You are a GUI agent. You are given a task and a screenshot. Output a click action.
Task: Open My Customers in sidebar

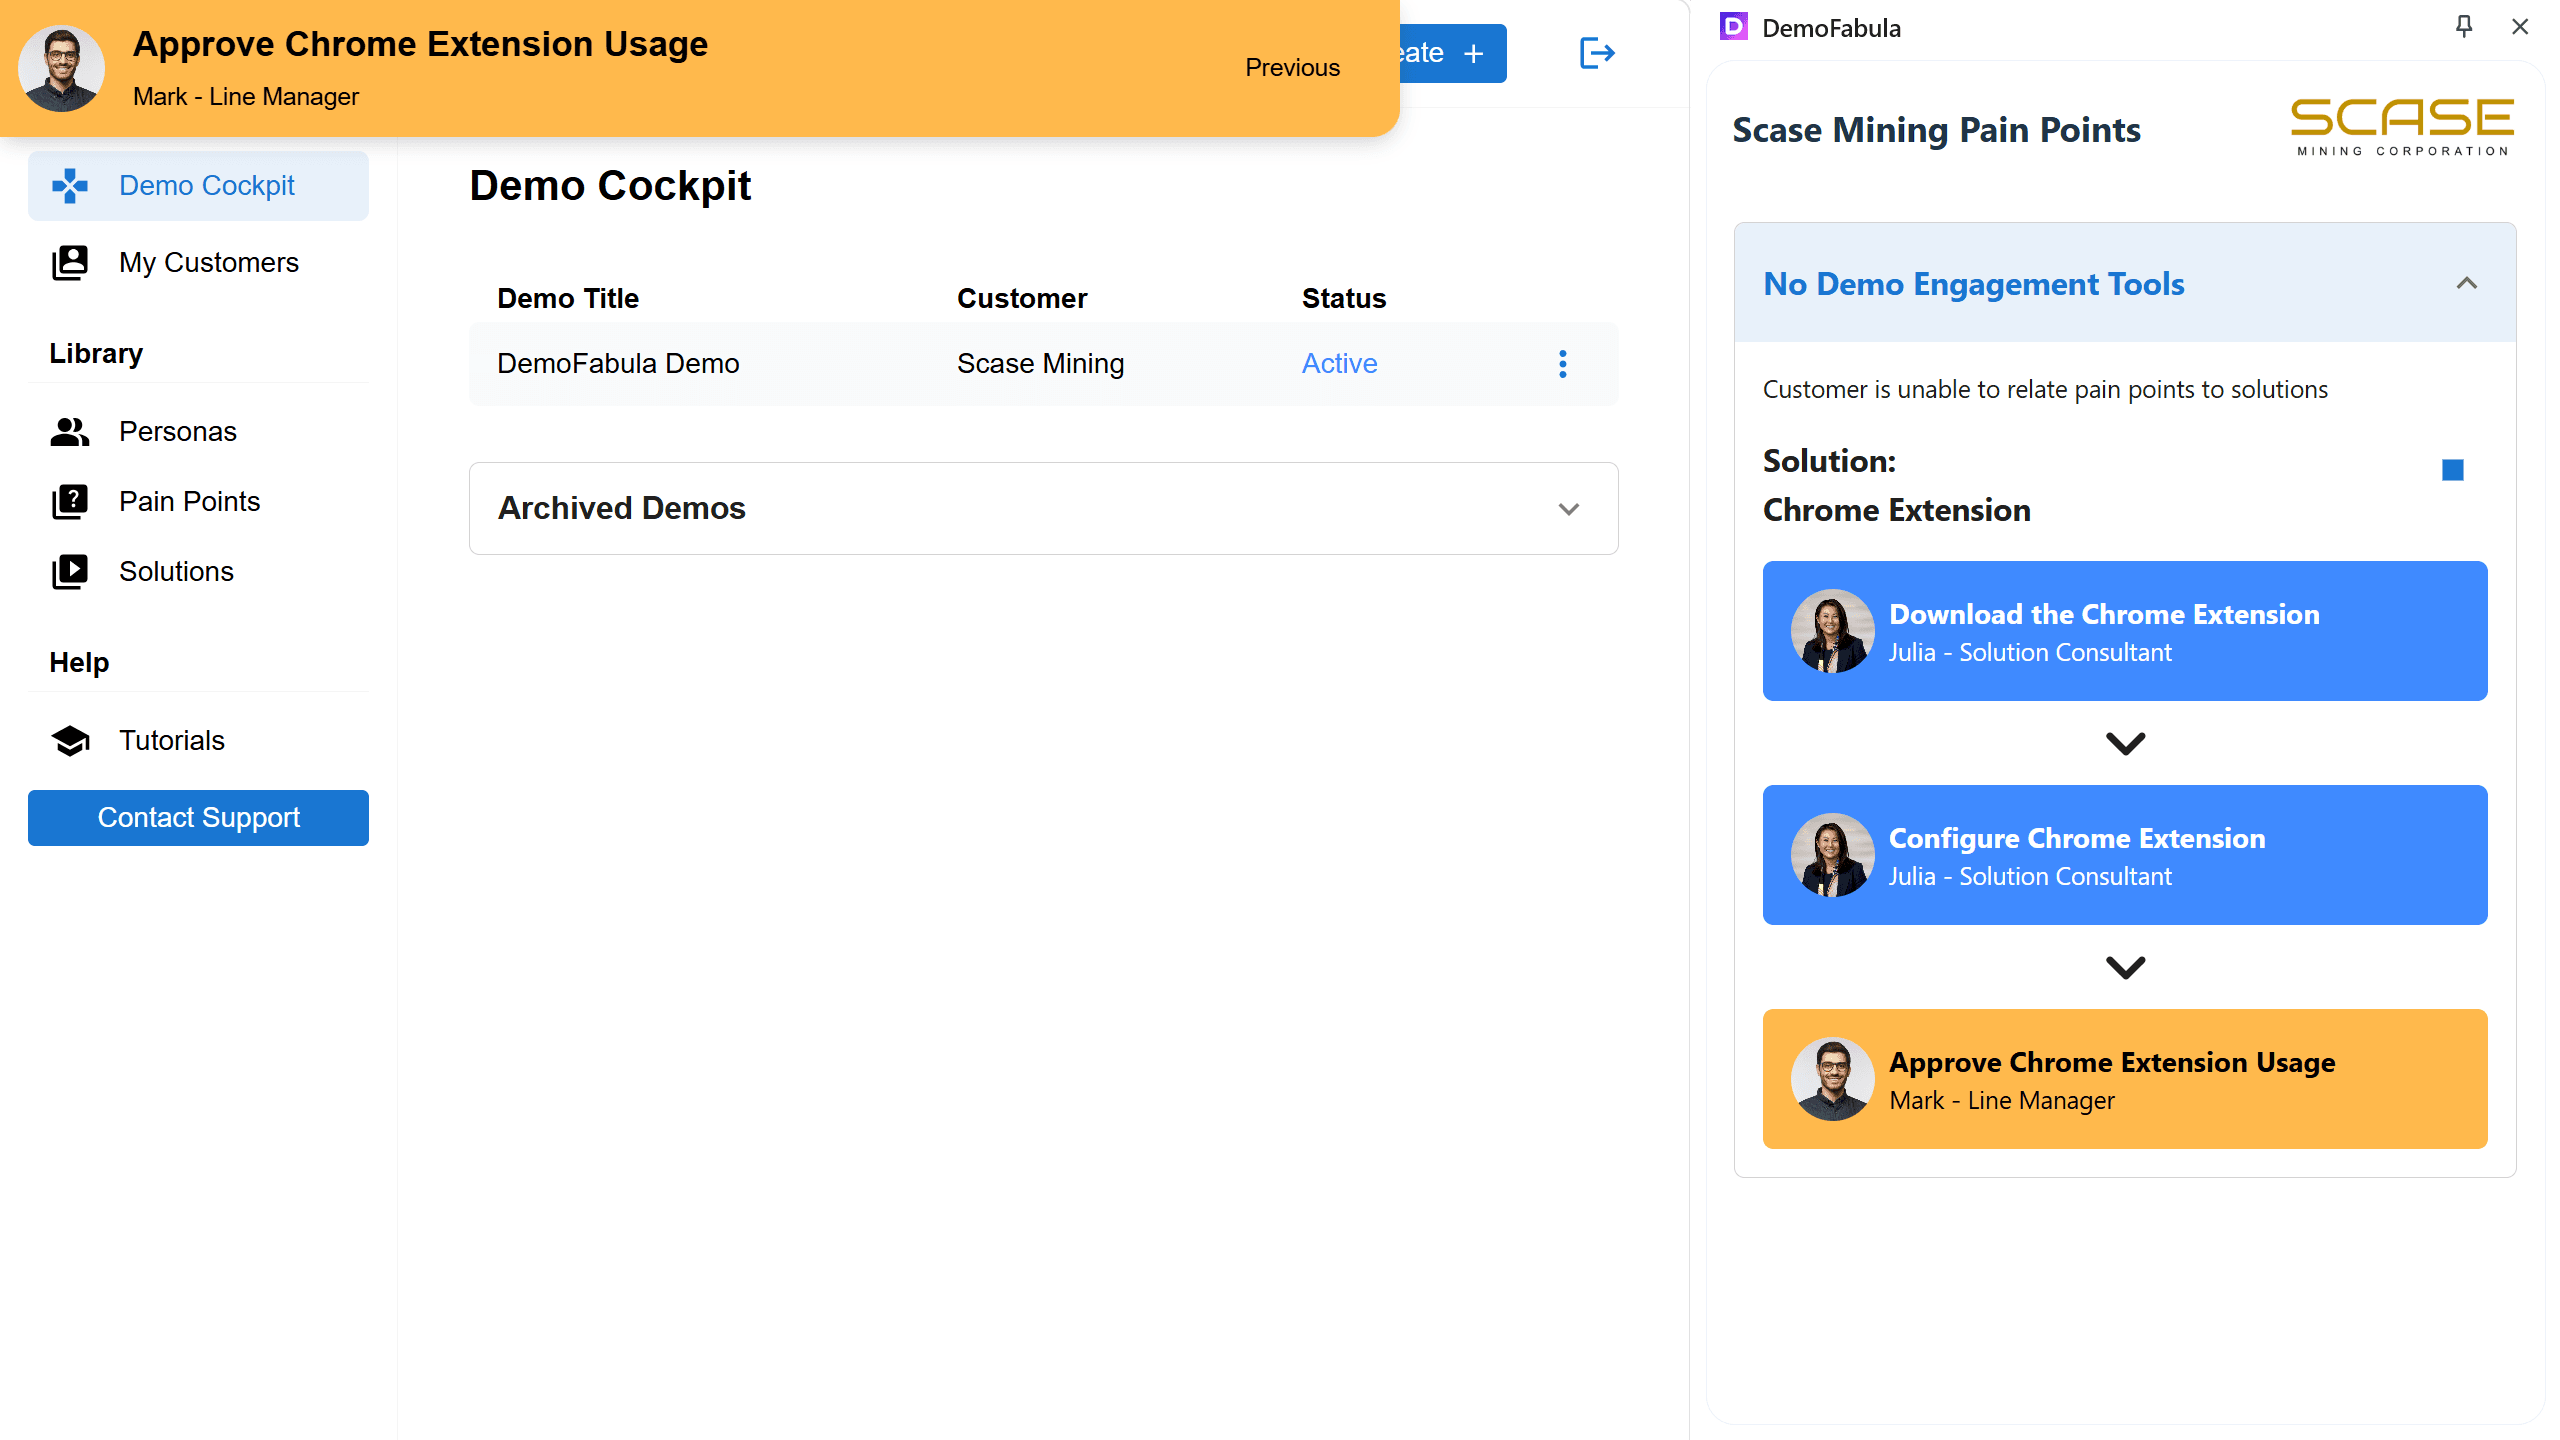point(208,263)
